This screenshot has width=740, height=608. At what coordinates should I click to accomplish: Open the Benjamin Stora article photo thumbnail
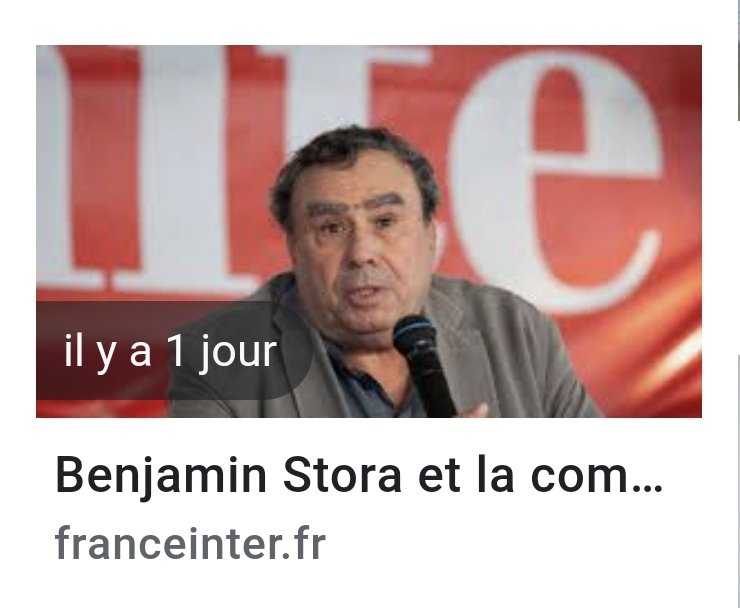coord(369,231)
